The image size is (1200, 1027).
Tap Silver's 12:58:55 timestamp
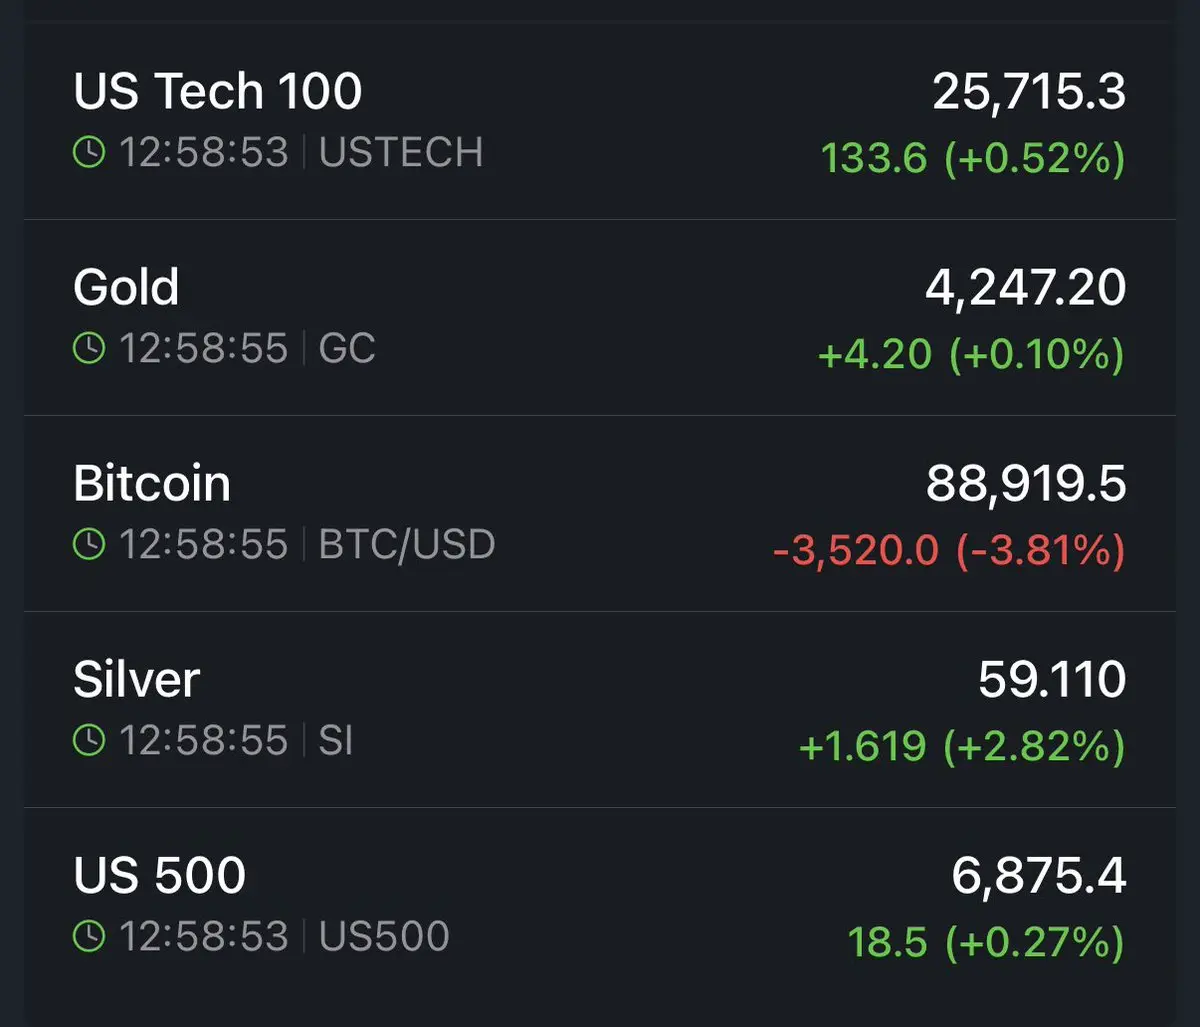203,741
